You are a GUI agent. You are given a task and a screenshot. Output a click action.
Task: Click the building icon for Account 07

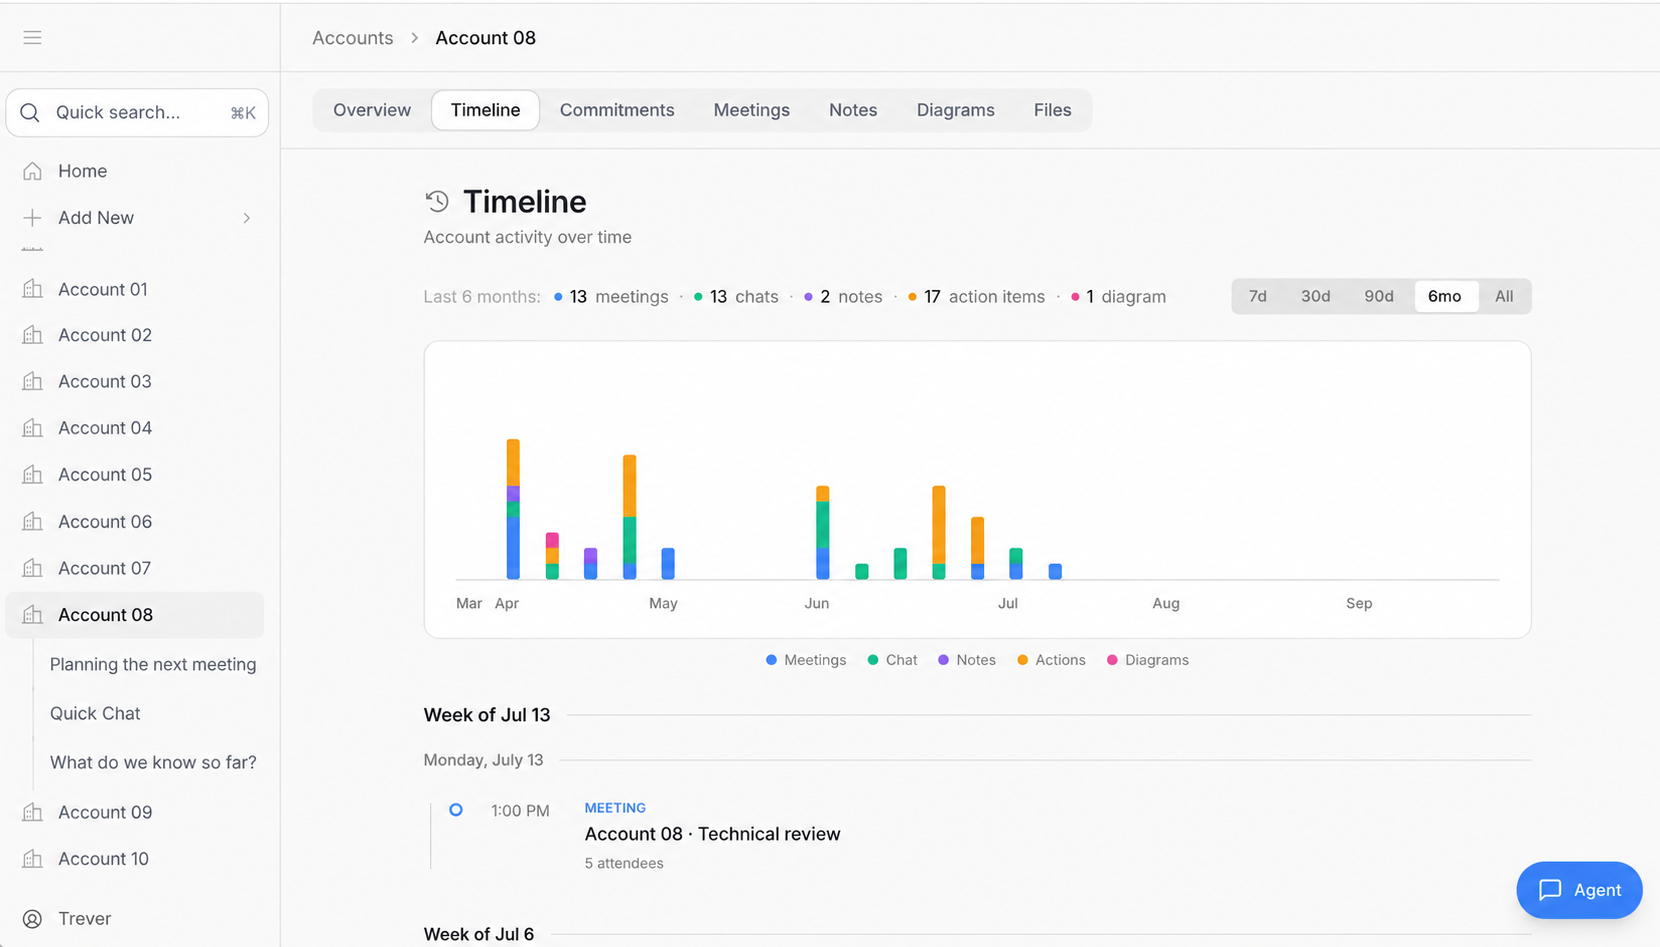pos(32,568)
